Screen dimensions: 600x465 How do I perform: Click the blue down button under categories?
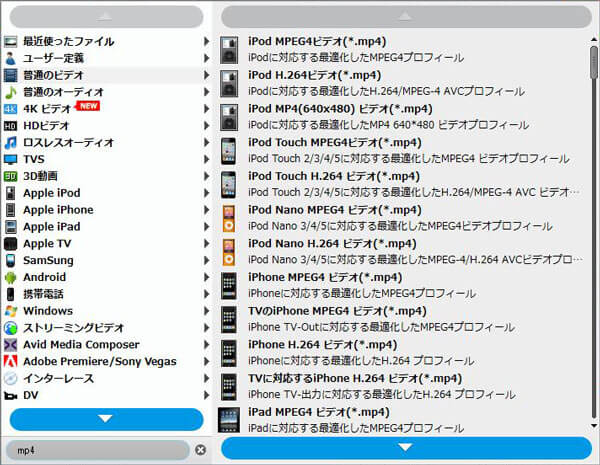(x=106, y=419)
